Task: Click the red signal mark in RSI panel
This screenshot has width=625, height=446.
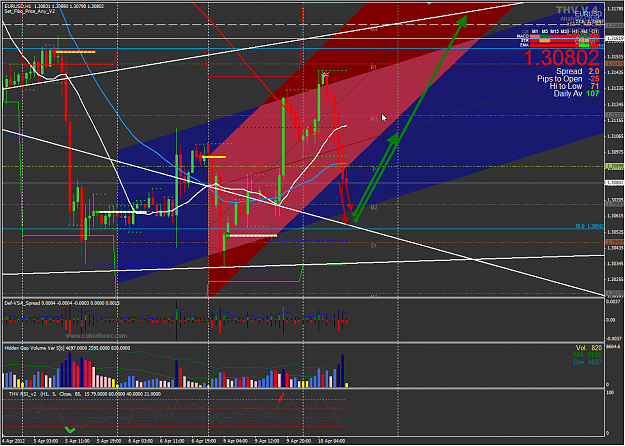Action: (281, 397)
